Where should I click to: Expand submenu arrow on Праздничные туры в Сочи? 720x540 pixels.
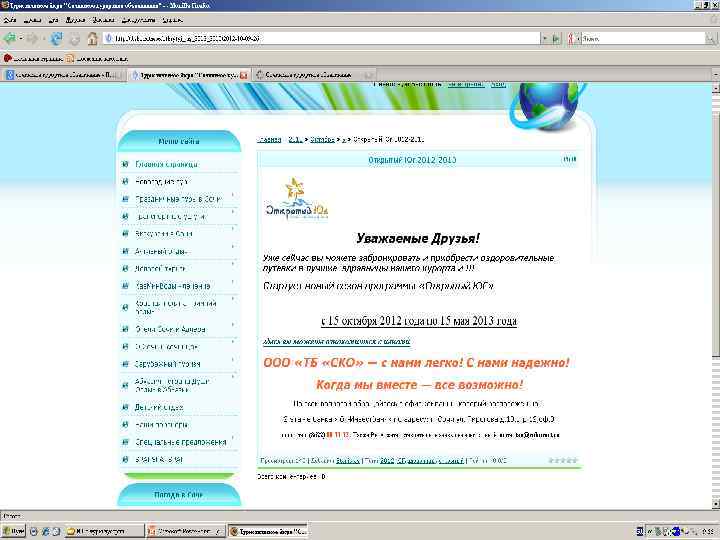(233, 196)
